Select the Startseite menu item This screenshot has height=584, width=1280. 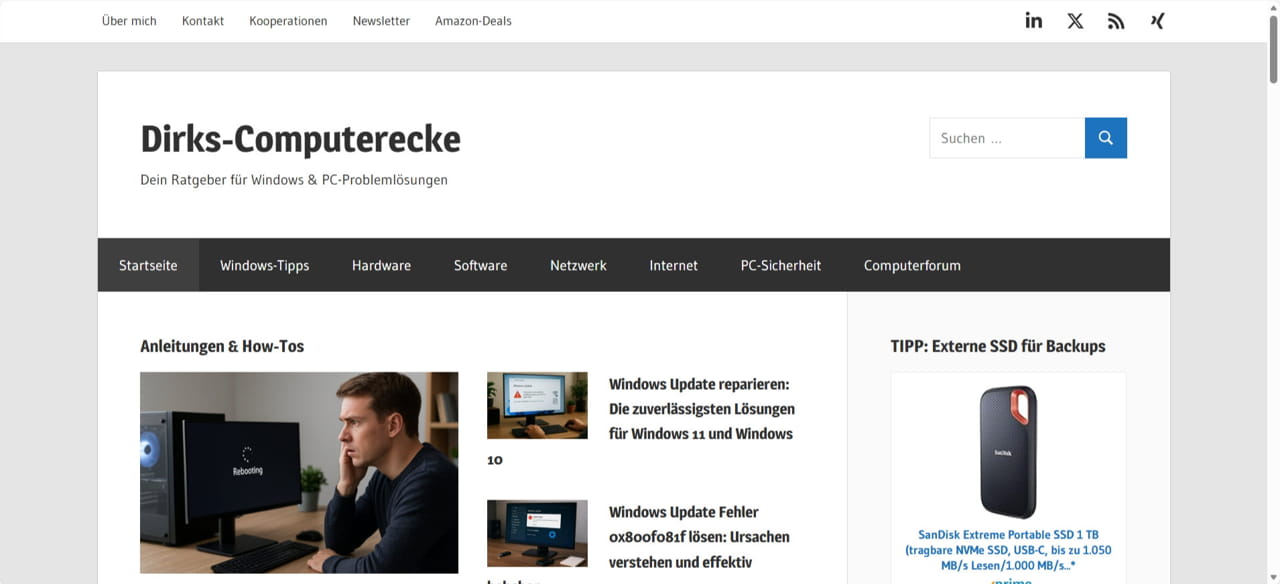point(148,265)
